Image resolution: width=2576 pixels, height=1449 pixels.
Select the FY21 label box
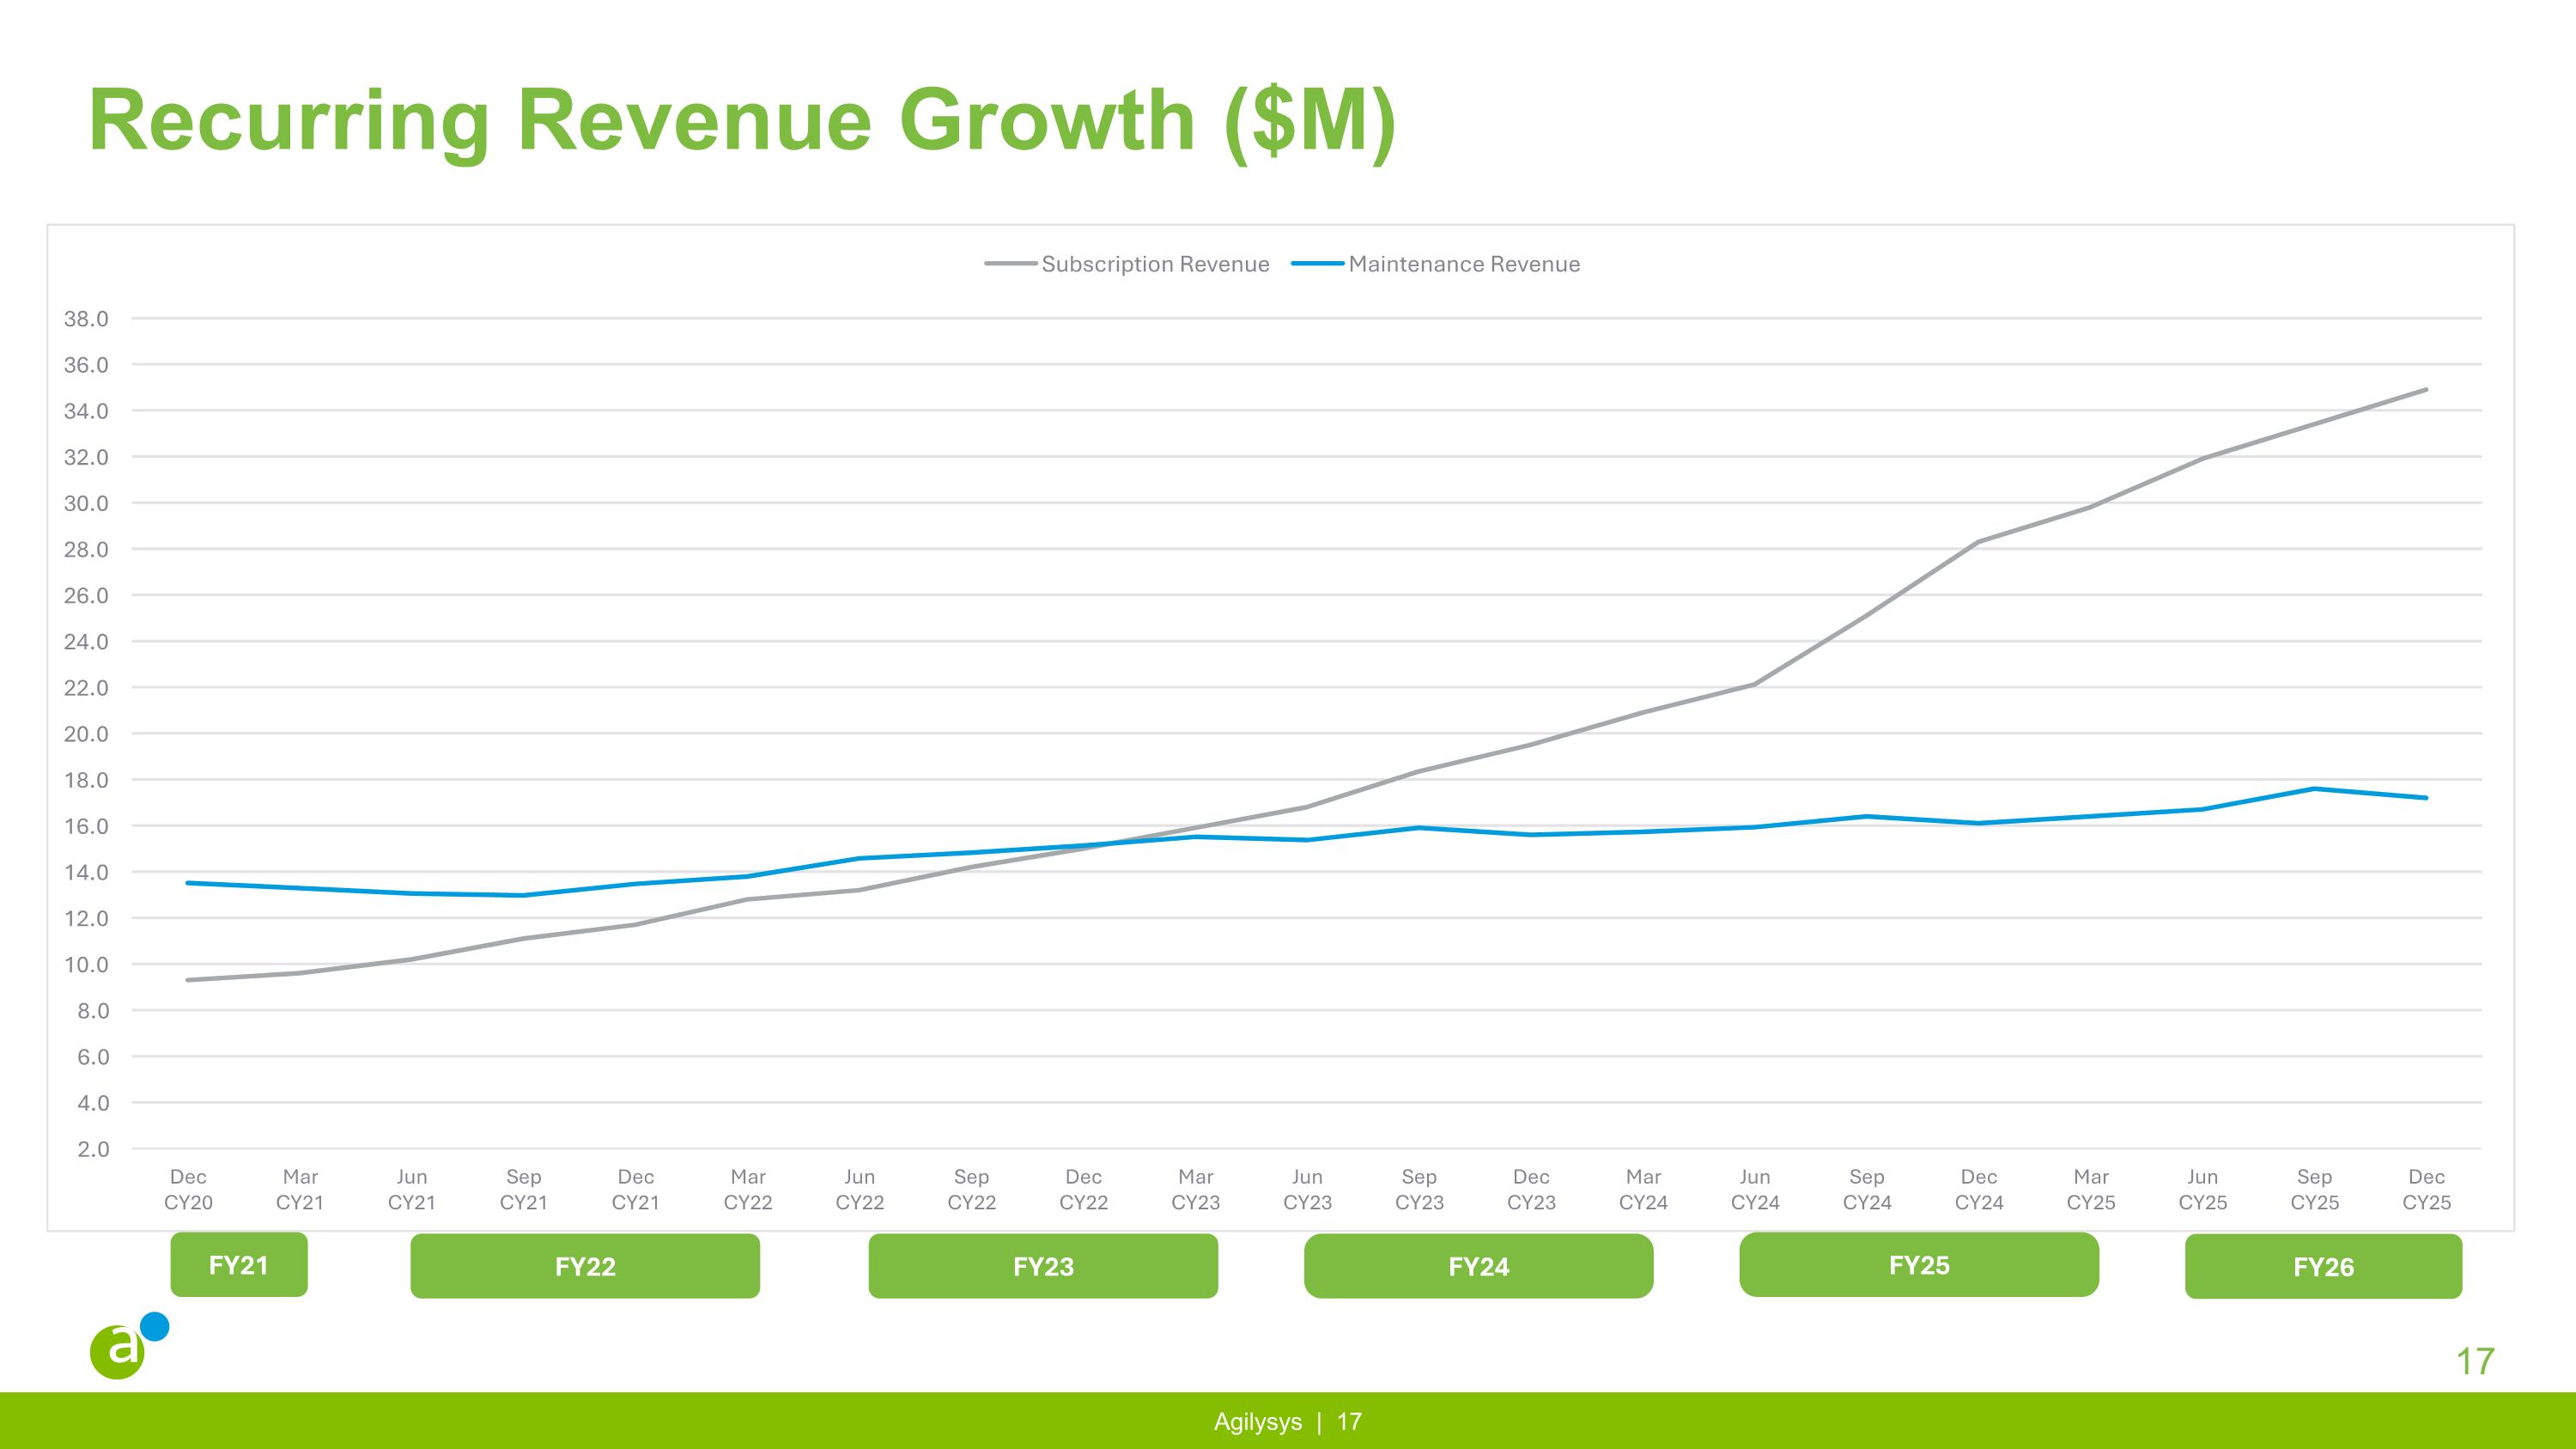[x=239, y=1265]
